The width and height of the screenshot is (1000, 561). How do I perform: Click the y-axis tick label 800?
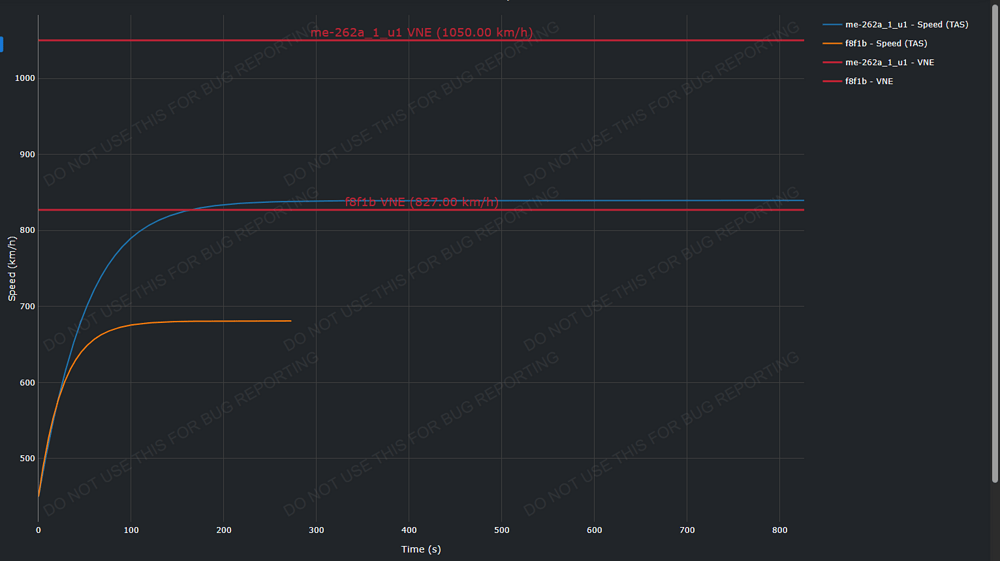pos(27,230)
